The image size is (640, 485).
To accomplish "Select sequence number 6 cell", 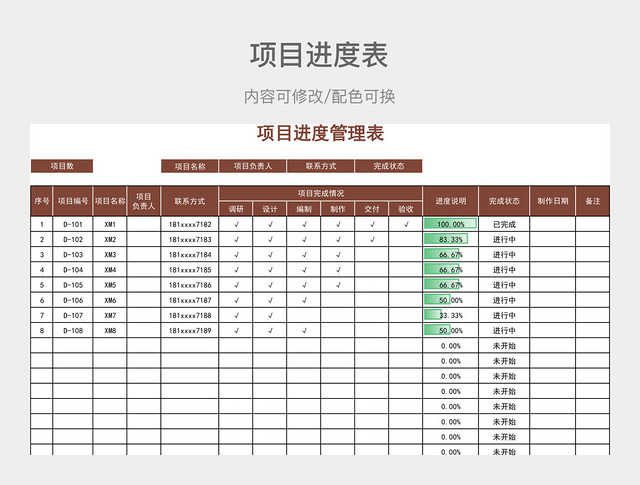I will [x=42, y=300].
